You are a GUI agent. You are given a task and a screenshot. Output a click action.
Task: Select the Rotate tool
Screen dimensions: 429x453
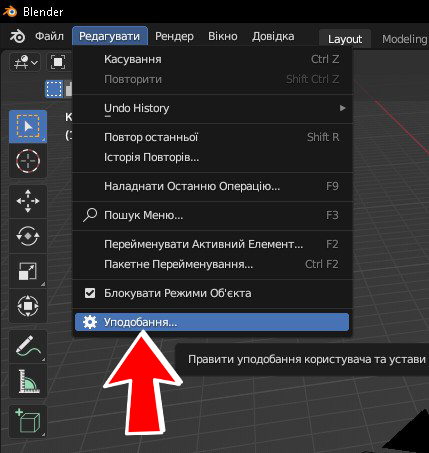[x=28, y=236]
